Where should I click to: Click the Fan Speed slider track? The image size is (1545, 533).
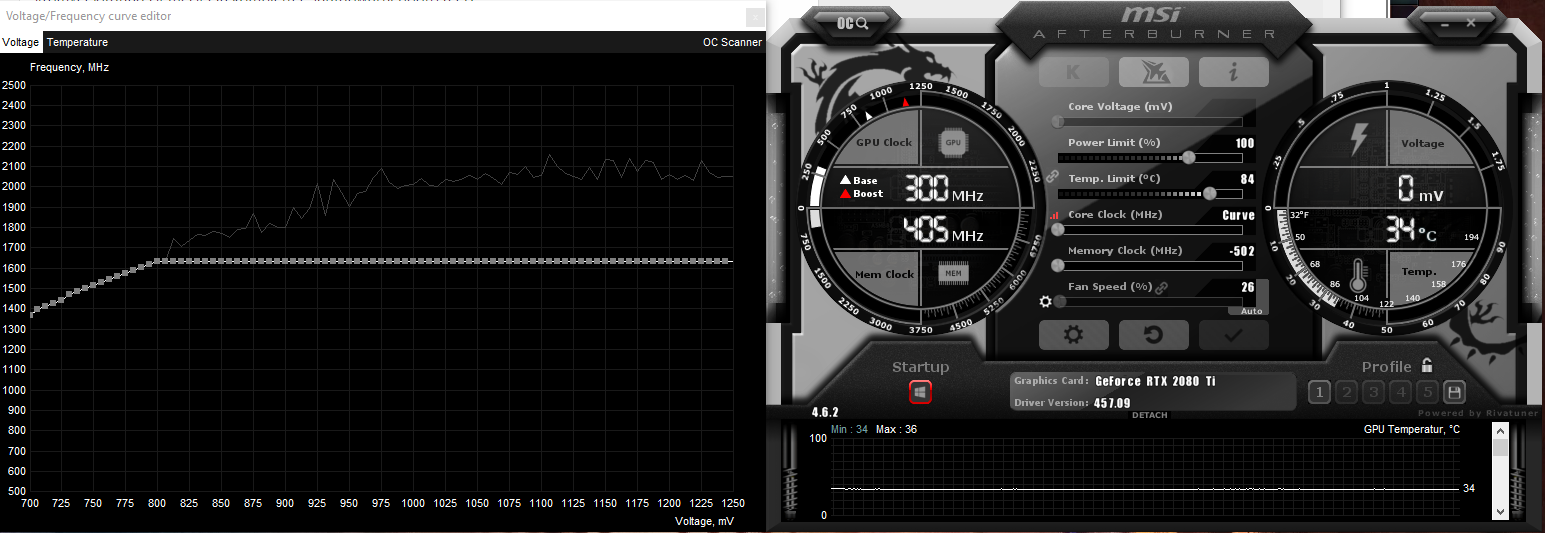1150,301
